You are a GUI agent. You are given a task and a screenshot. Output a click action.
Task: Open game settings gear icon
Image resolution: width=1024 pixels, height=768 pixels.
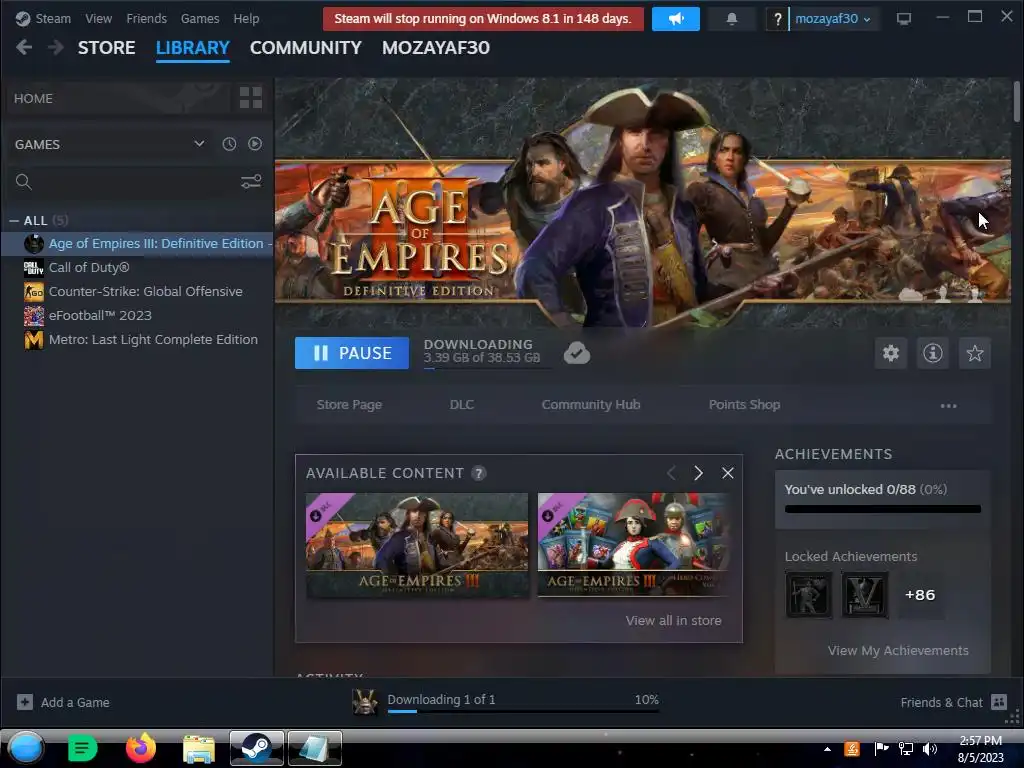pyautogui.click(x=891, y=353)
